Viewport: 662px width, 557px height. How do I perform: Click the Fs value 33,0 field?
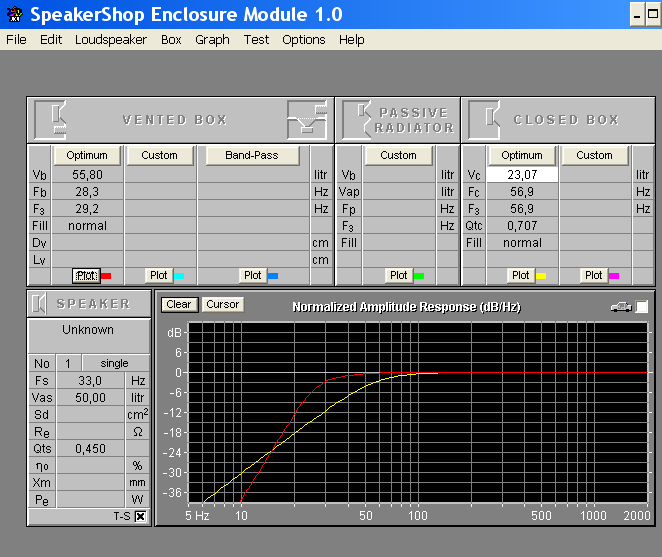90,381
